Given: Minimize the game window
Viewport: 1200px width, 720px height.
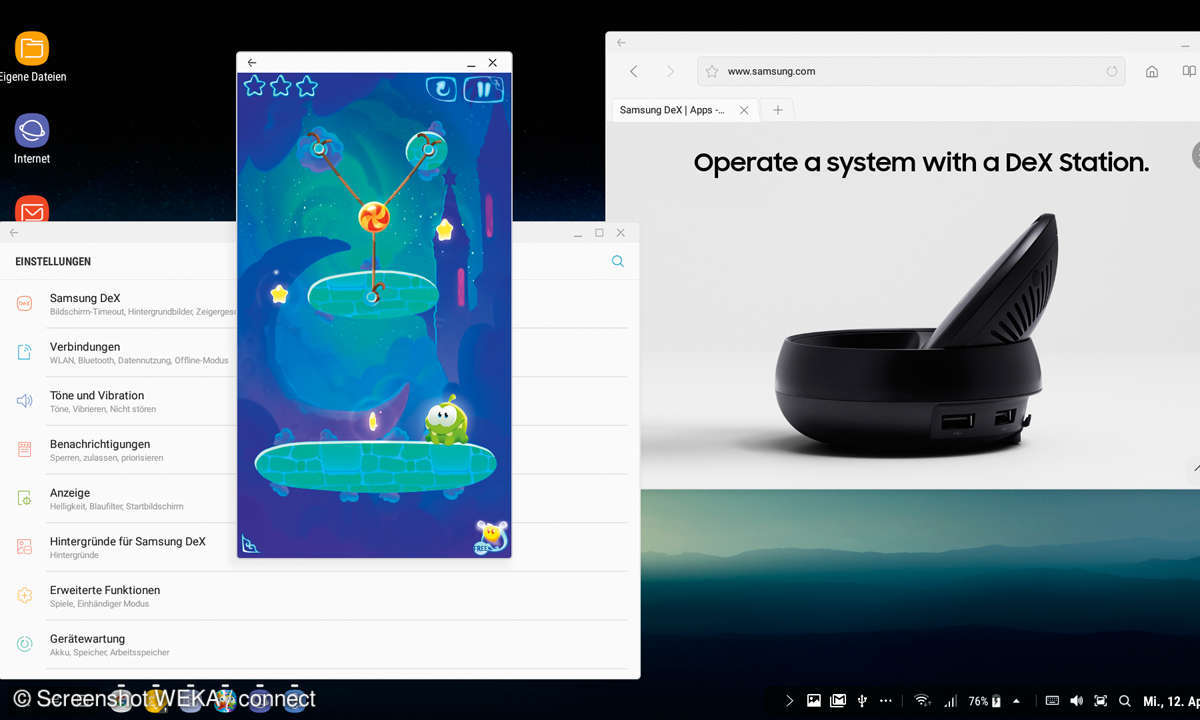Looking at the screenshot, I should click(471, 63).
